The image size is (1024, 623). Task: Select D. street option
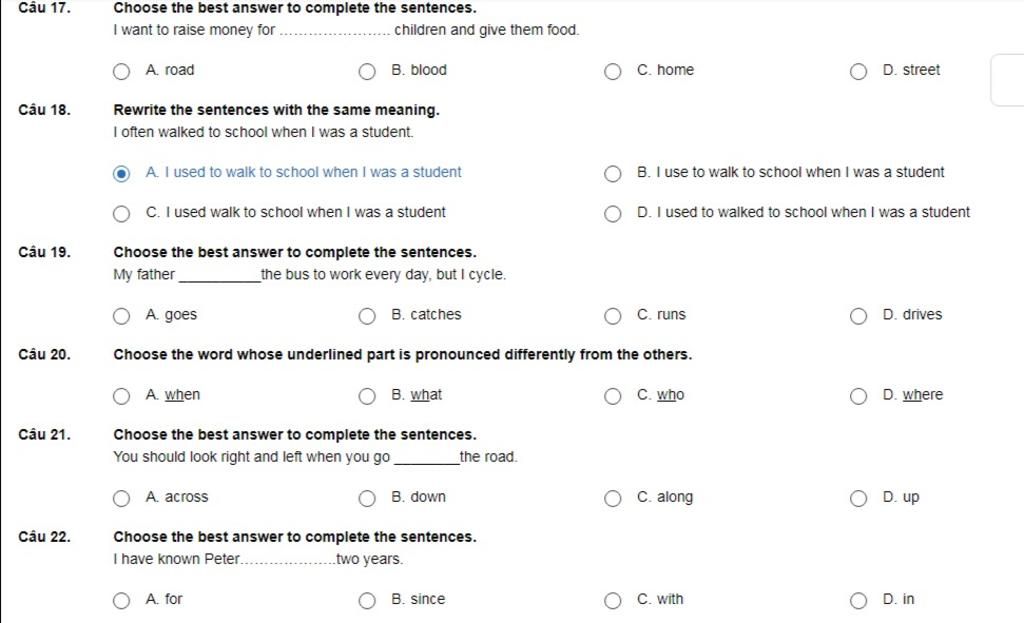(x=858, y=71)
